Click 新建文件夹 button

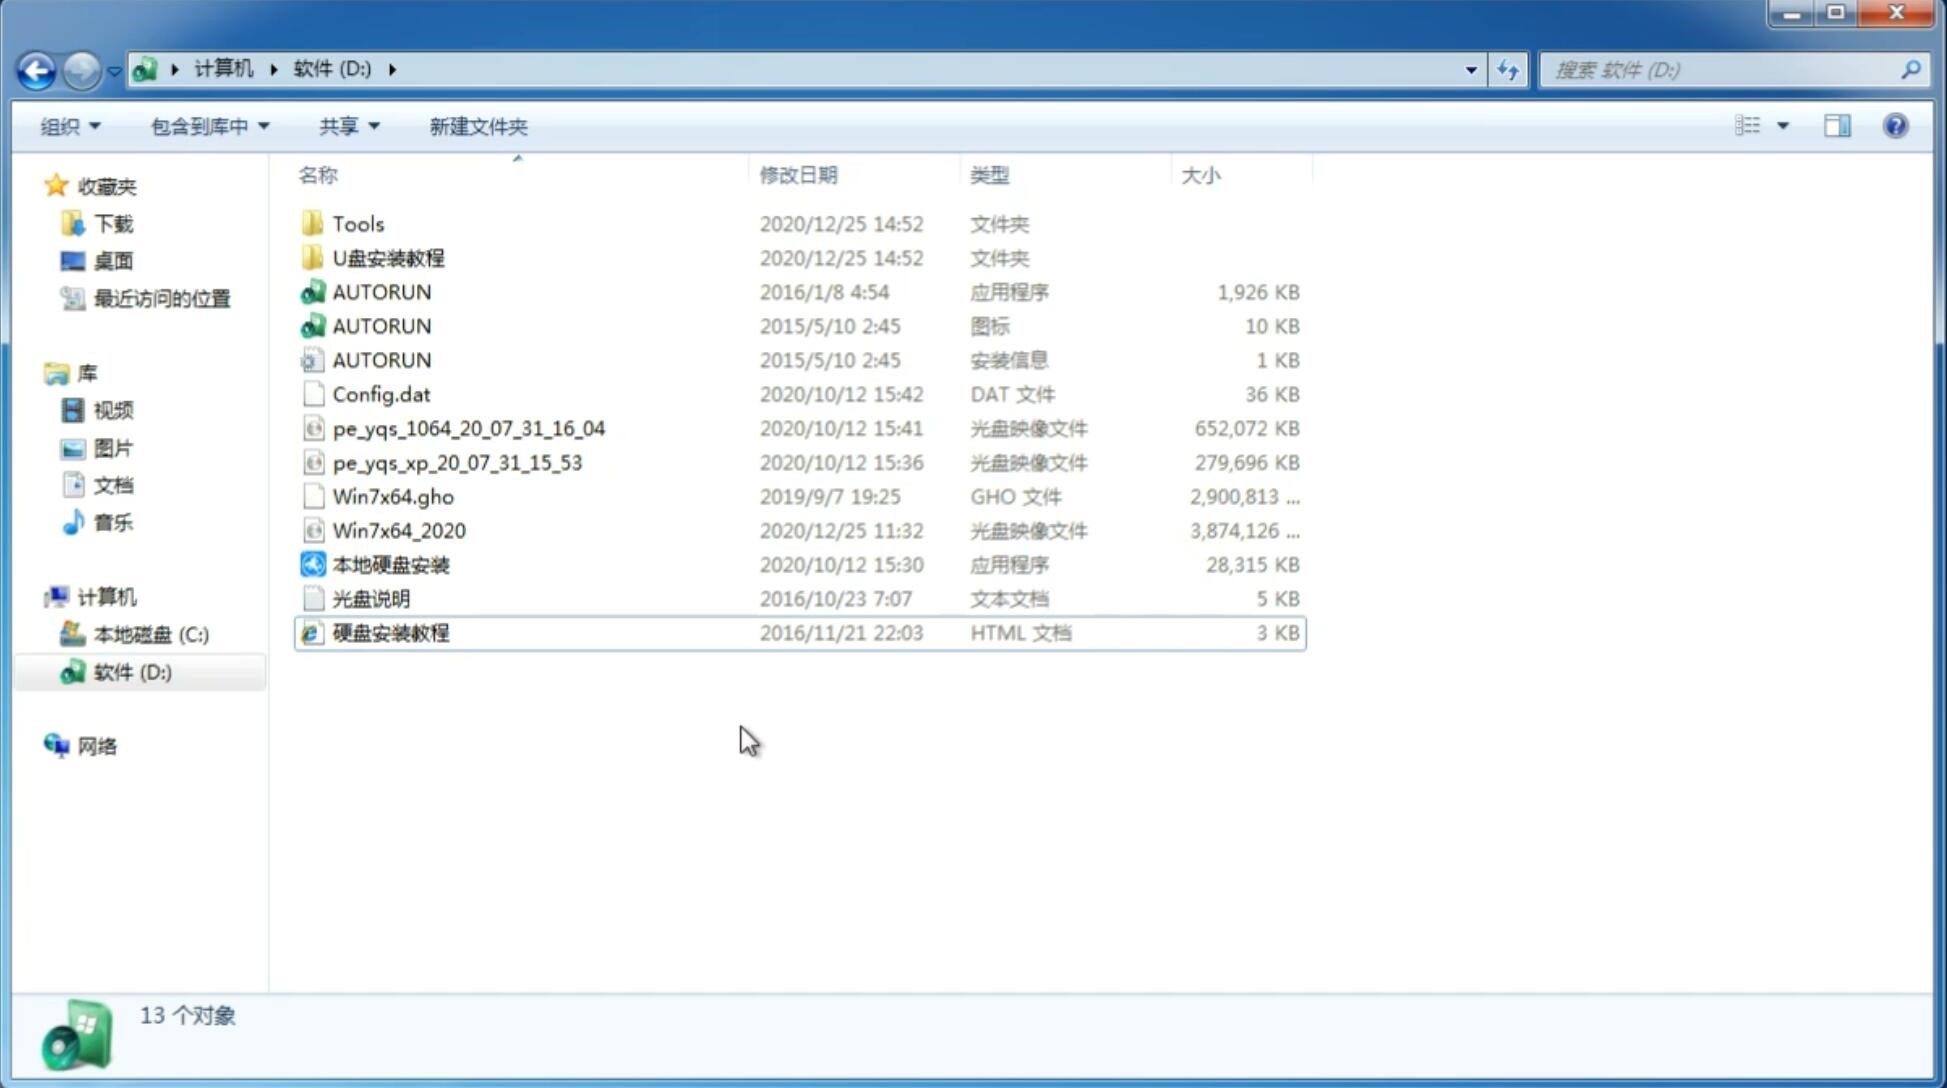[479, 126]
